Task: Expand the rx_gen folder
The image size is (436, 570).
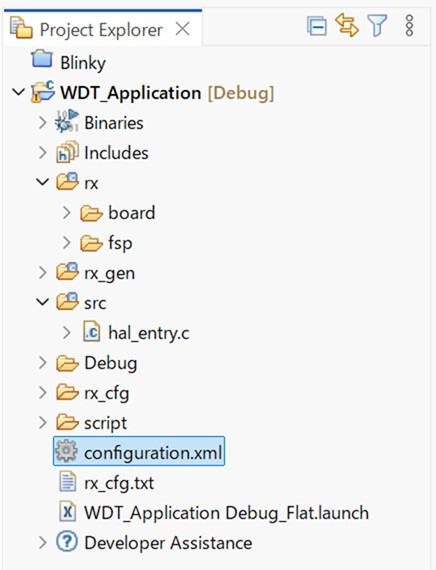Action: coord(43,273)
